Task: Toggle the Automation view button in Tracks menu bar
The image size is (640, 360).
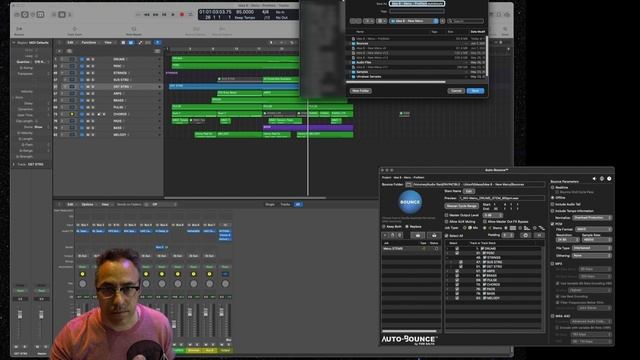Action: [140, 42]
